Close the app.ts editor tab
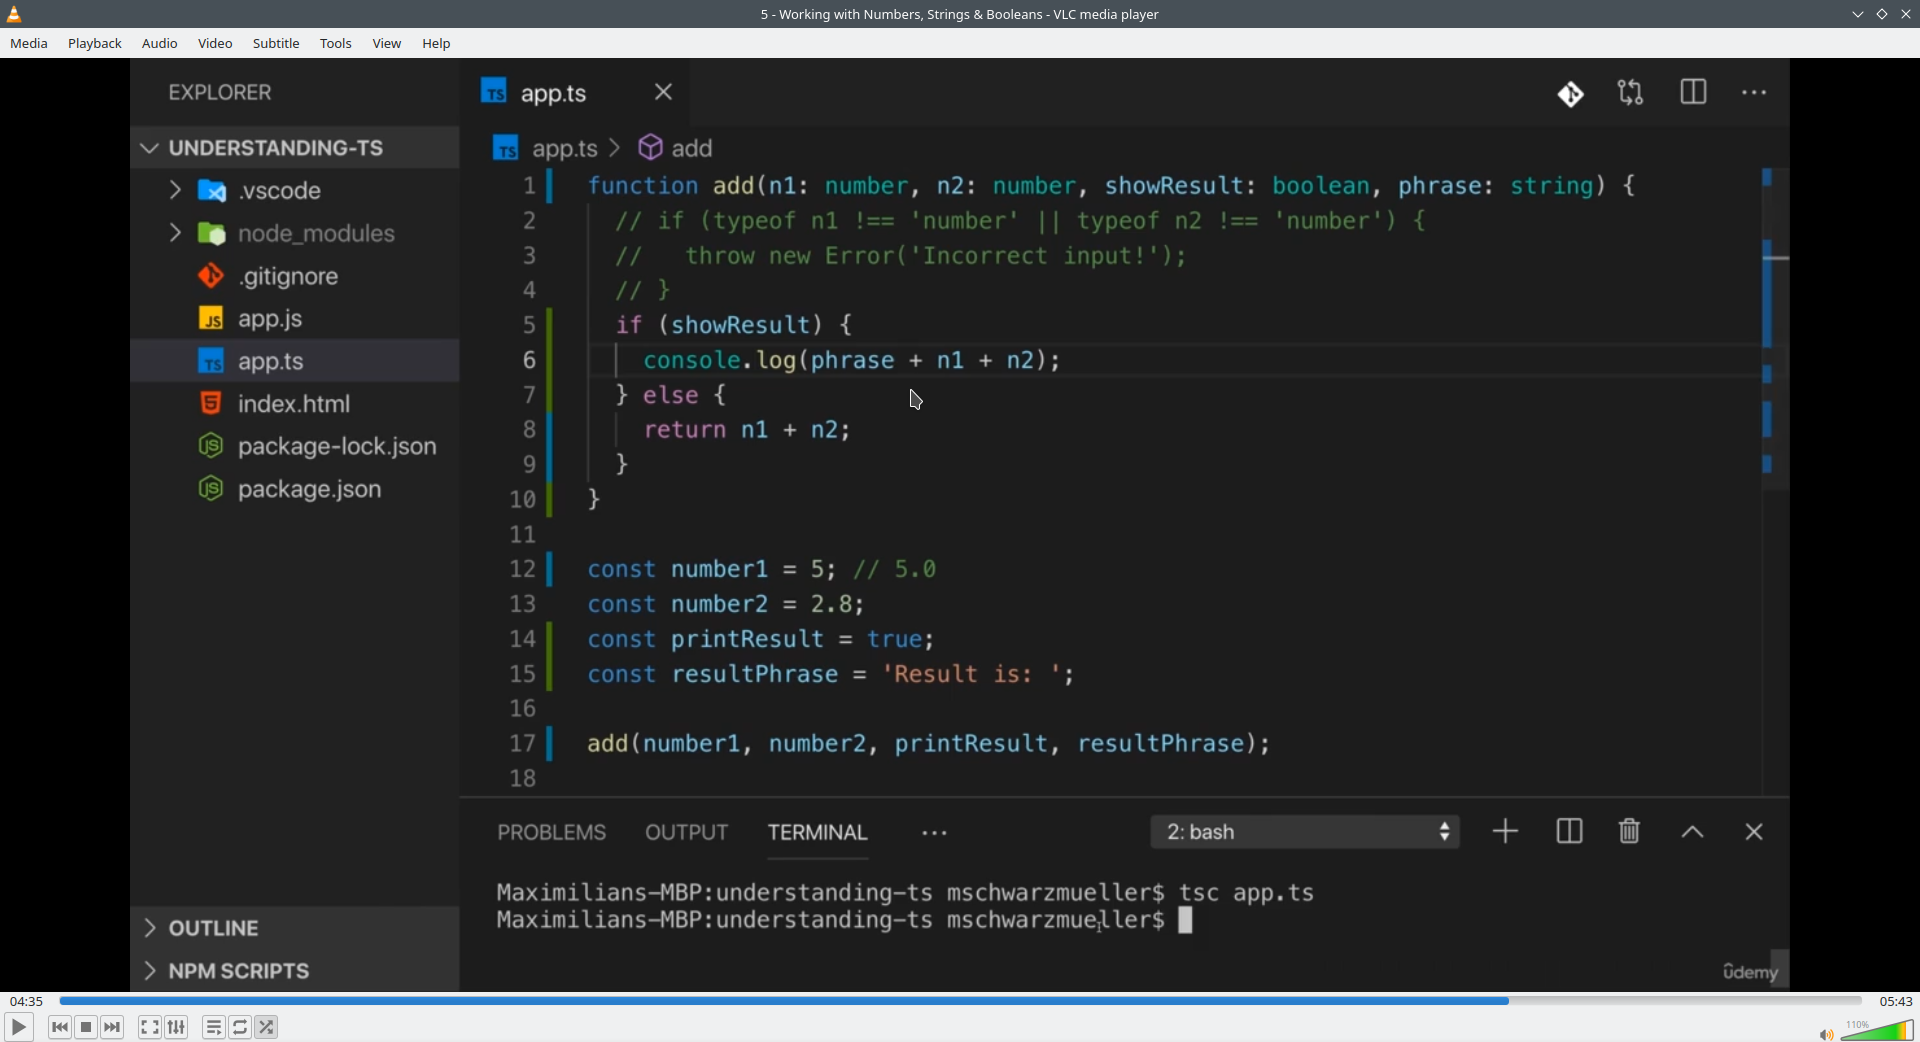 pyautogui.click(x=664, y=92)
